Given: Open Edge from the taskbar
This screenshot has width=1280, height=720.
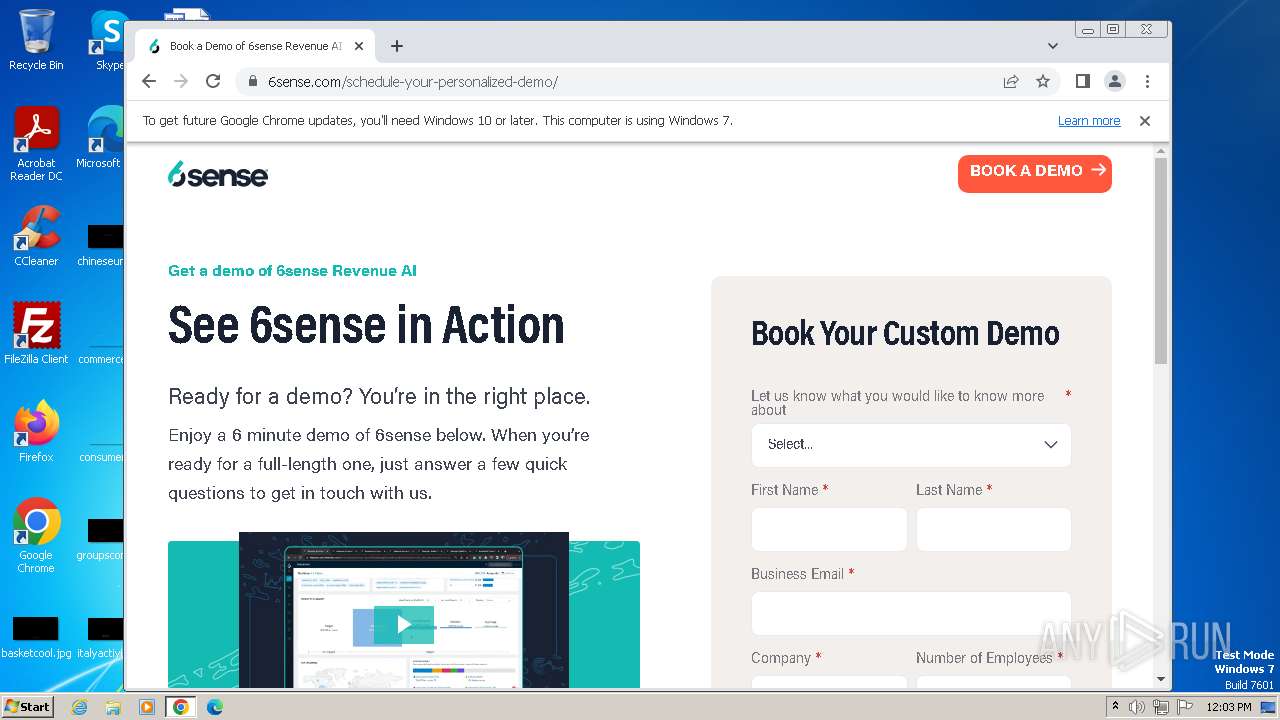Looking at the screenshot, I should pos(214,707).
